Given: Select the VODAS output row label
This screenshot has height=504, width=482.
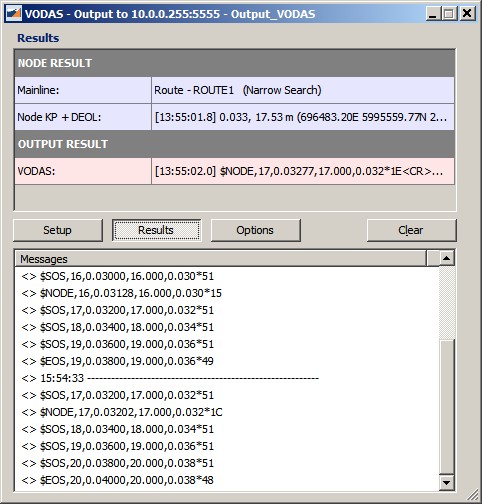Looking at the screenshot, I should point(83,171).
